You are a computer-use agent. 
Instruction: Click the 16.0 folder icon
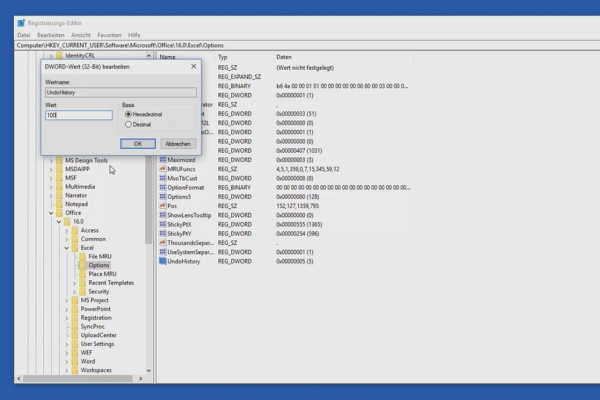67,222
